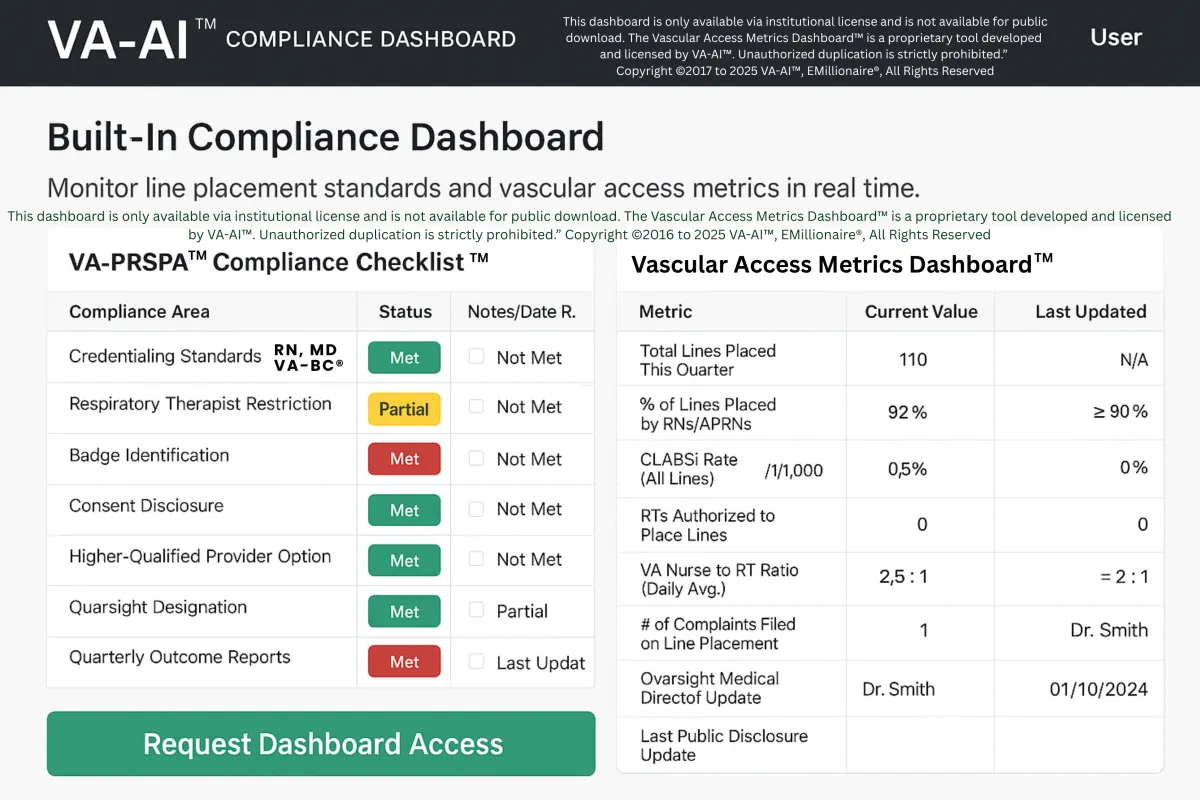Toggle Not Met checkbox for Respiratory Therapist Restriction
1200x800 pixels.
pos(477,406)
